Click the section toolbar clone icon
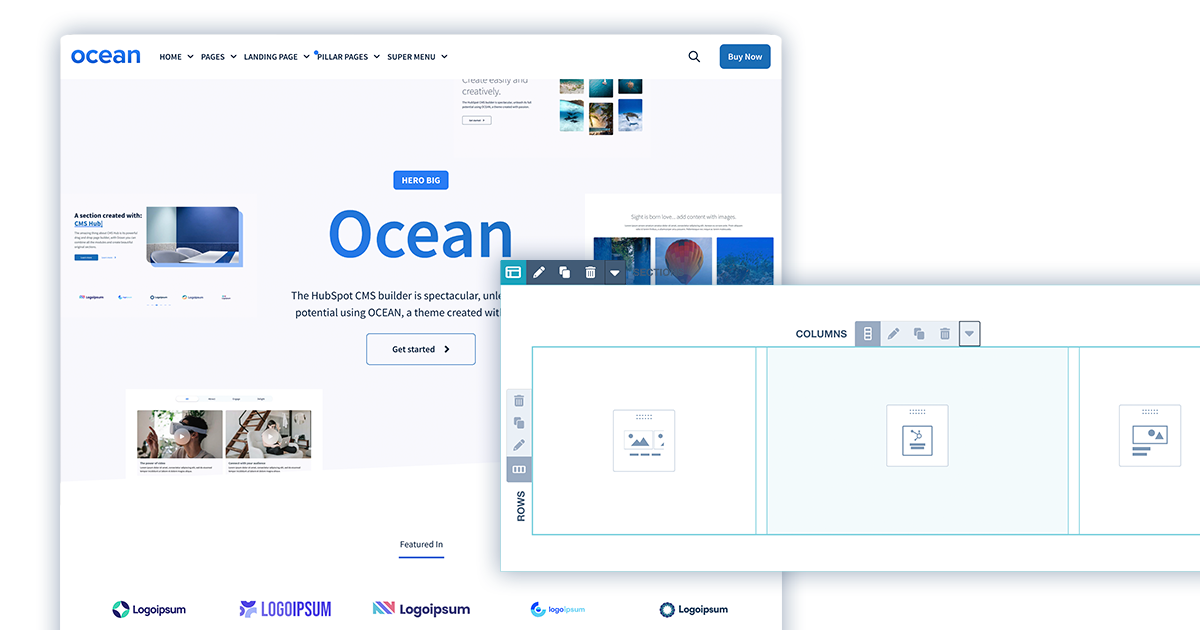The width and height of the screenshot is (1200, 630). [x=565, y=272]
